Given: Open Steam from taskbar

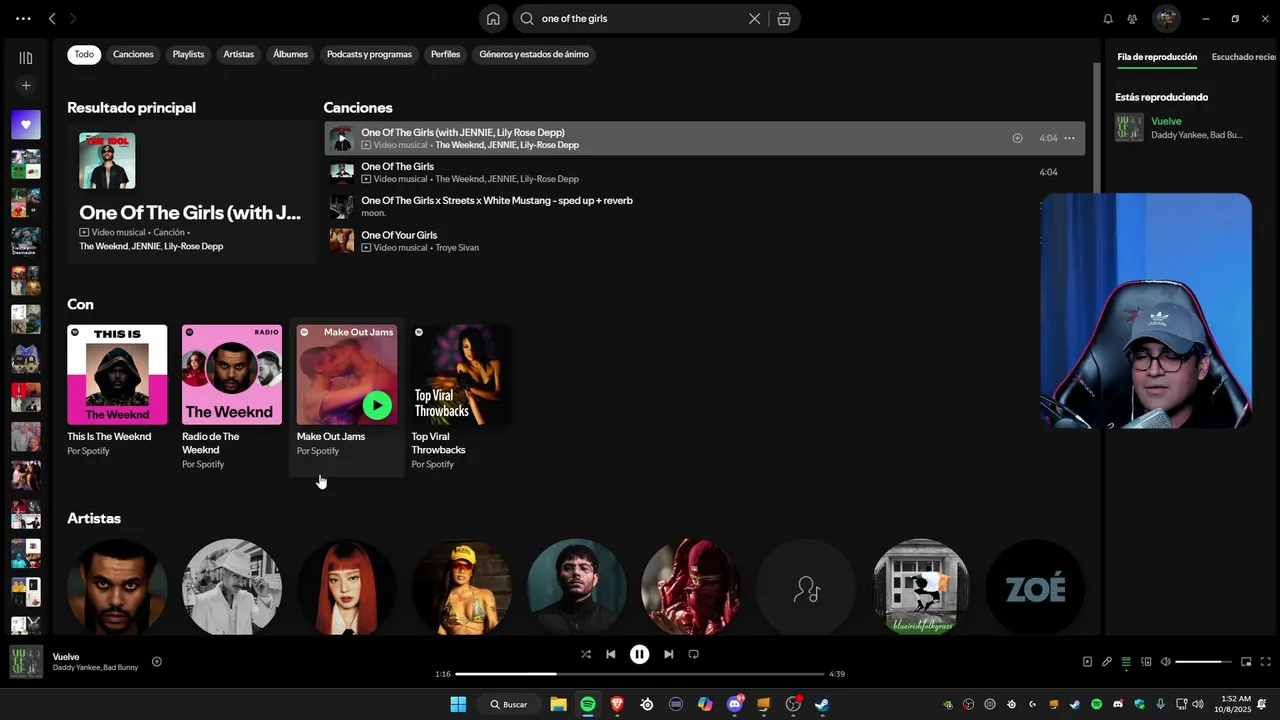Looking at the screenshot, I should click(x=822, y=704).
